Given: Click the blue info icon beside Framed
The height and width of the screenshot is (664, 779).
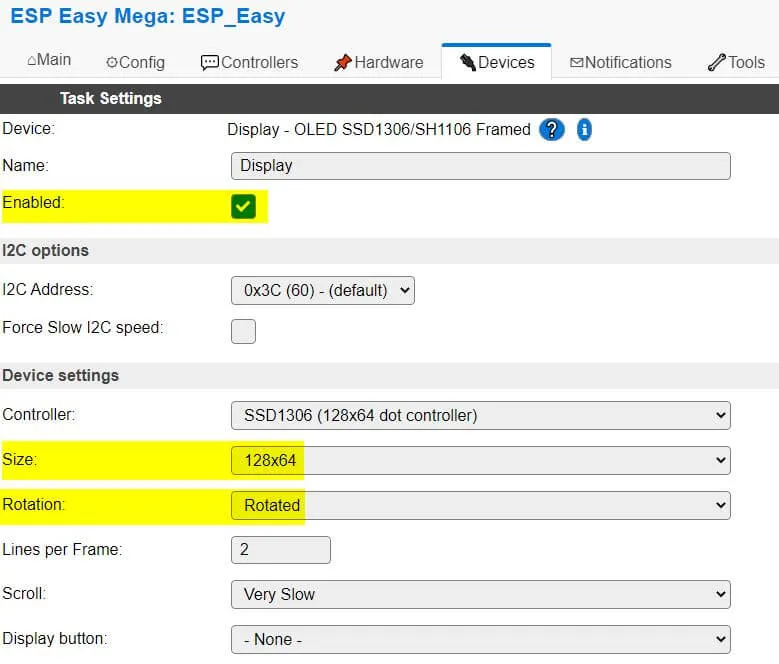Looking at the screenshot, I should click(584, 130).
